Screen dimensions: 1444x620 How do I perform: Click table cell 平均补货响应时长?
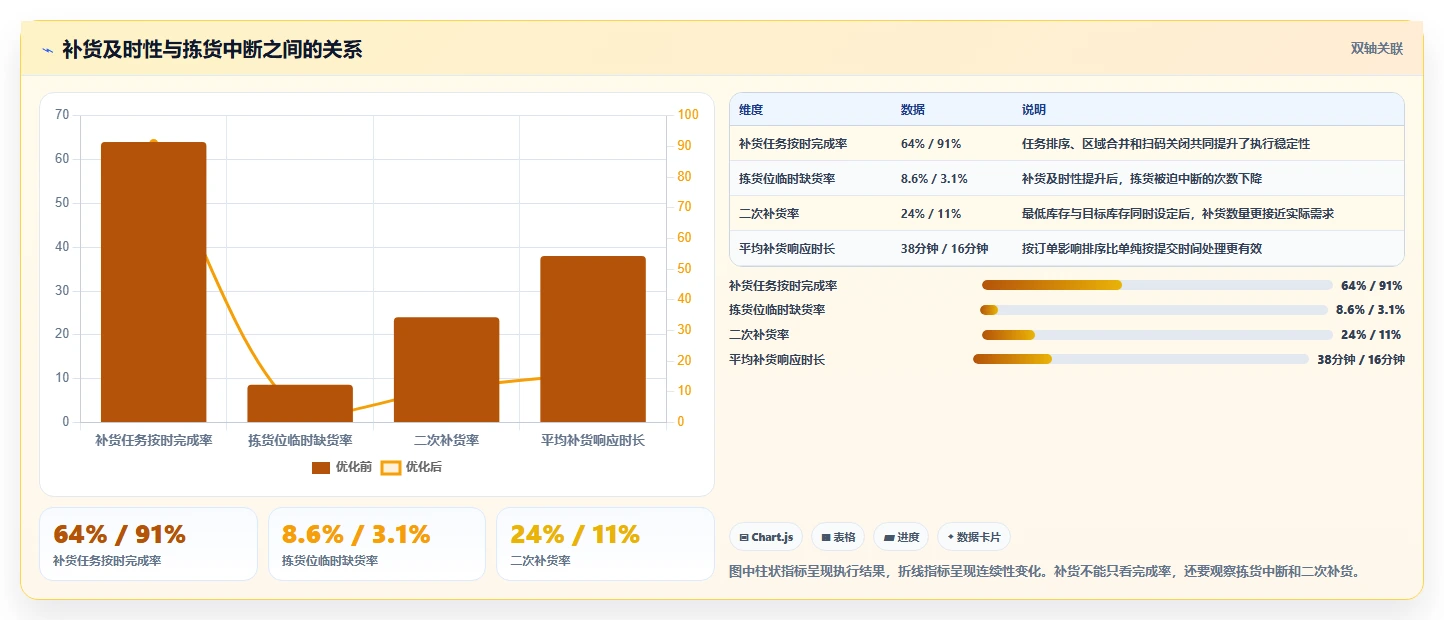pyautogui.click(x=787, y=249)
